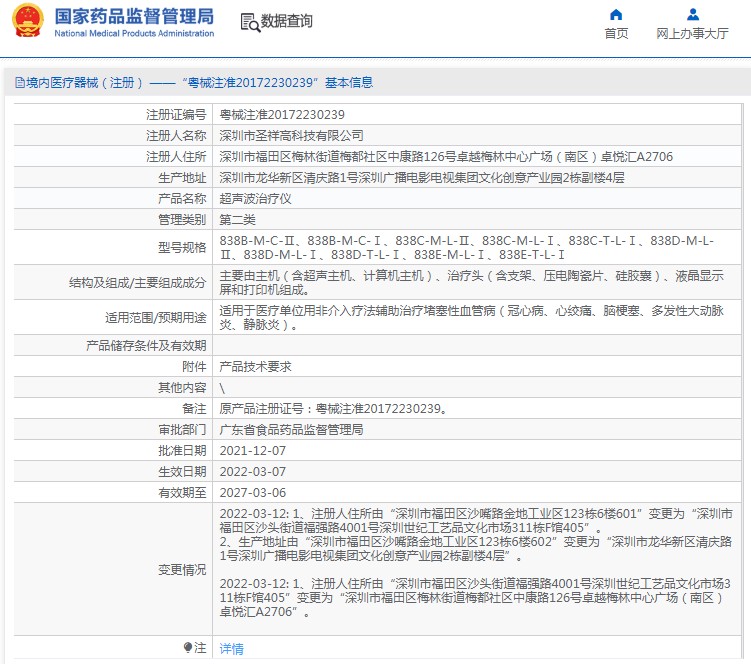
Task: Click the 批准日期 row label
Action: (182, 451)
